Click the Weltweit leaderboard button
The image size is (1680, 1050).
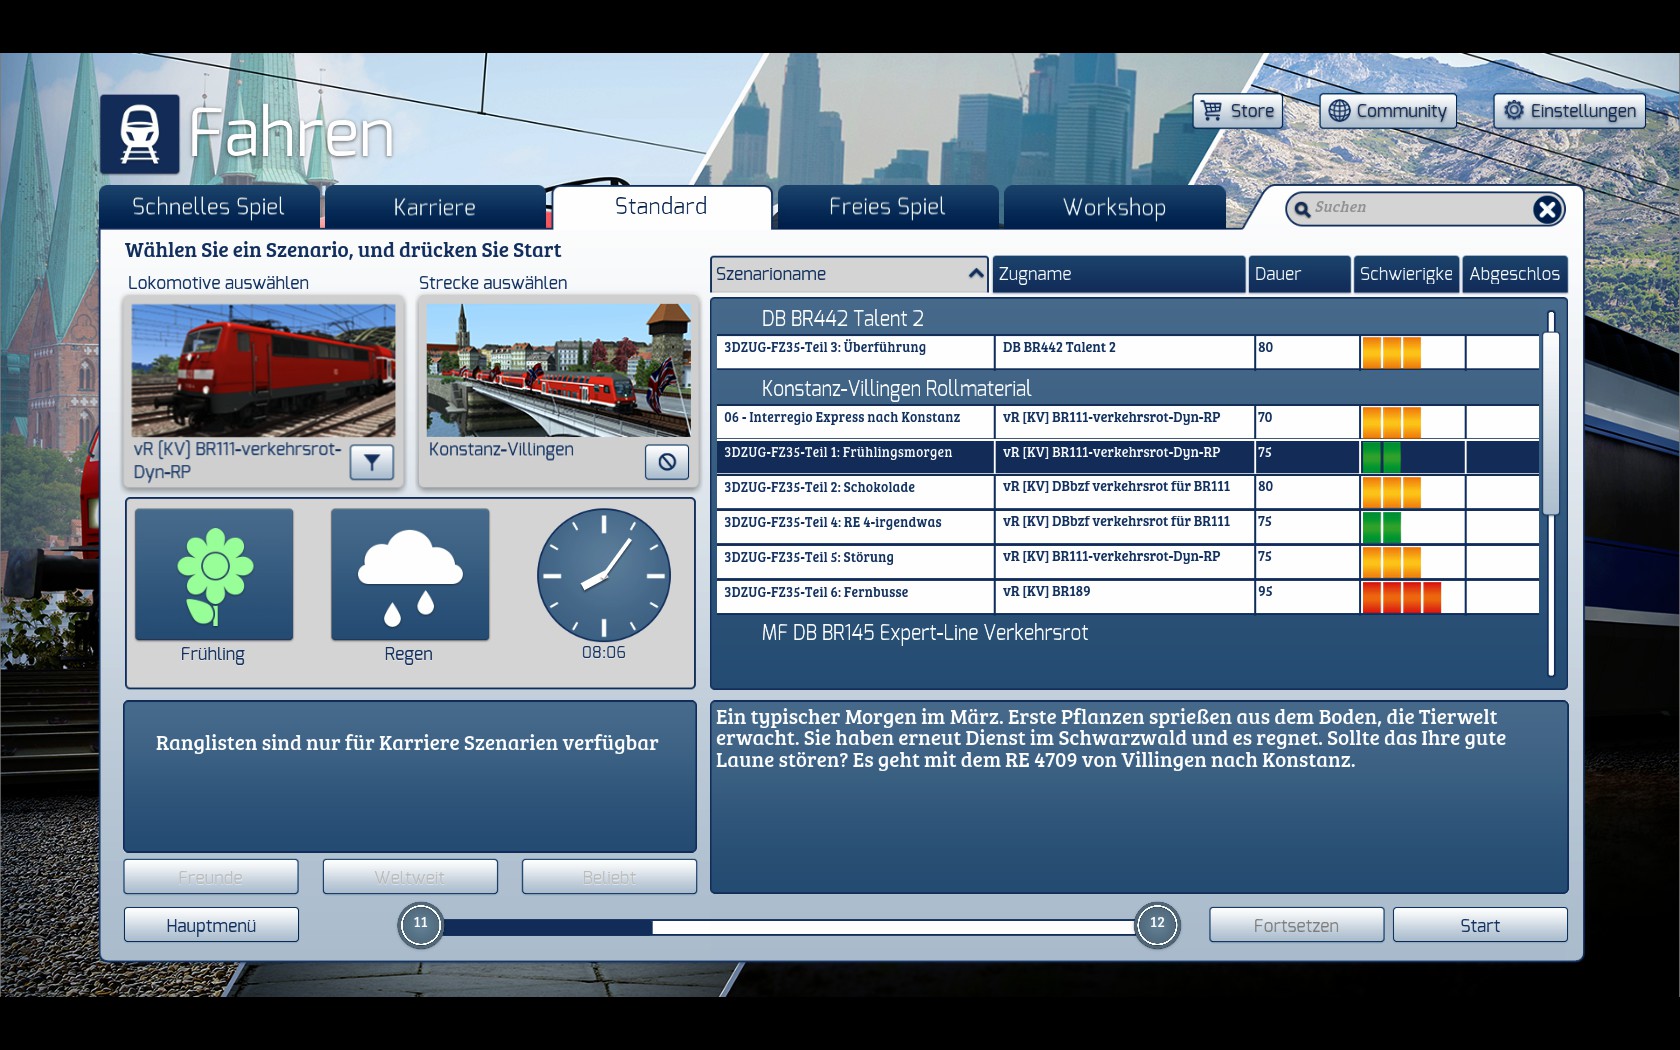click(x=410, y=877)
